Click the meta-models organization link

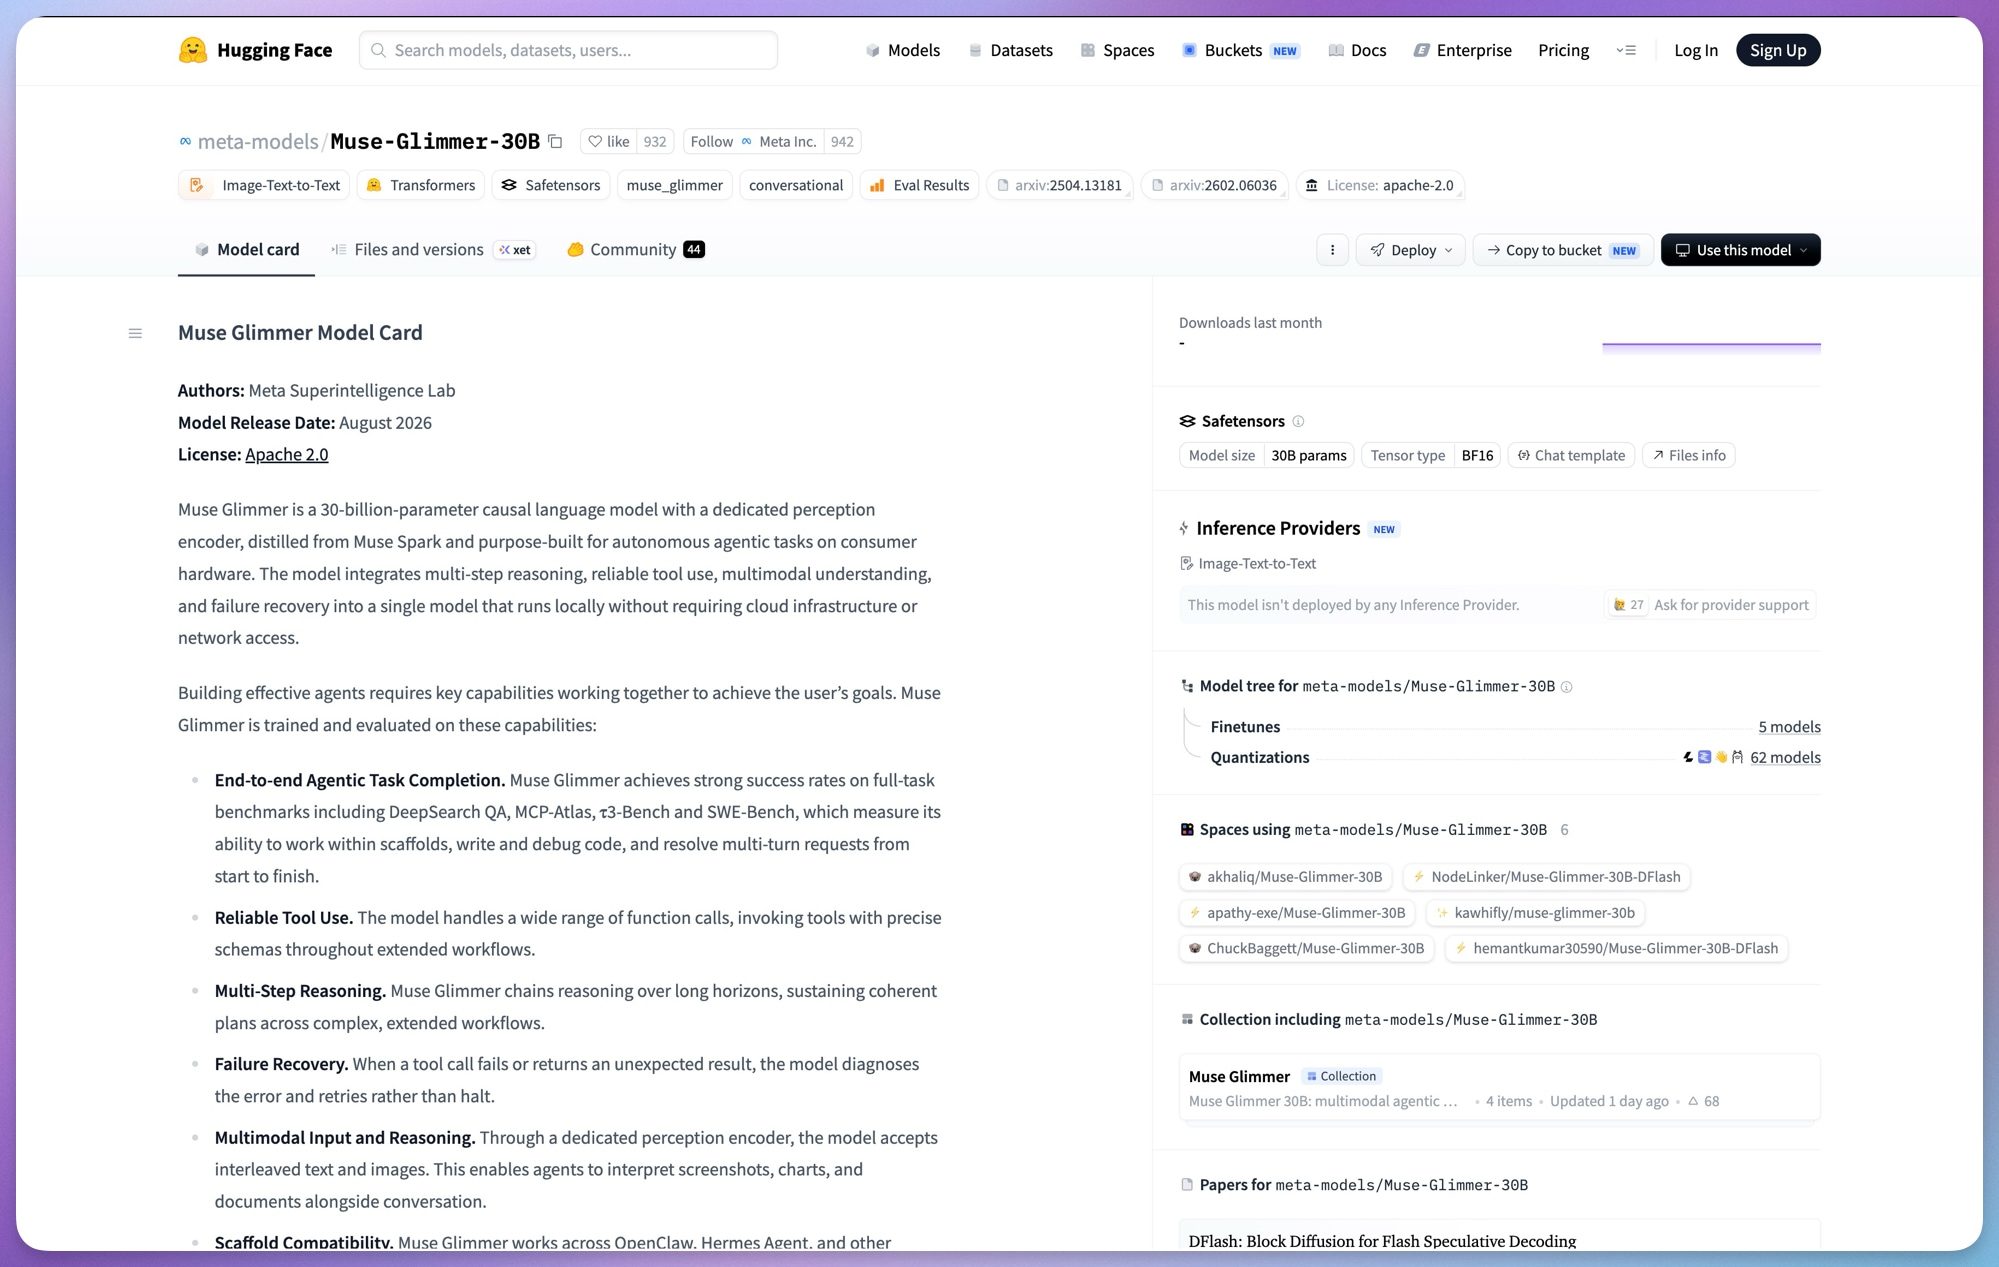(x=258, y=141)
